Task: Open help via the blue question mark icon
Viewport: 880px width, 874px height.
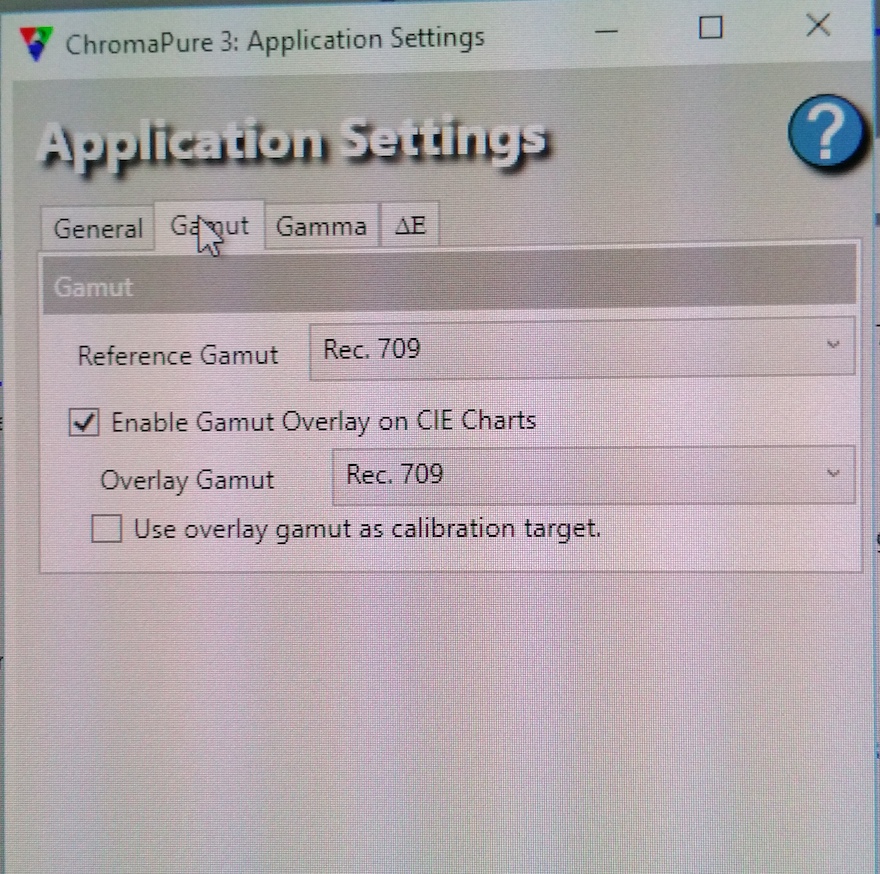Action: 826,134
